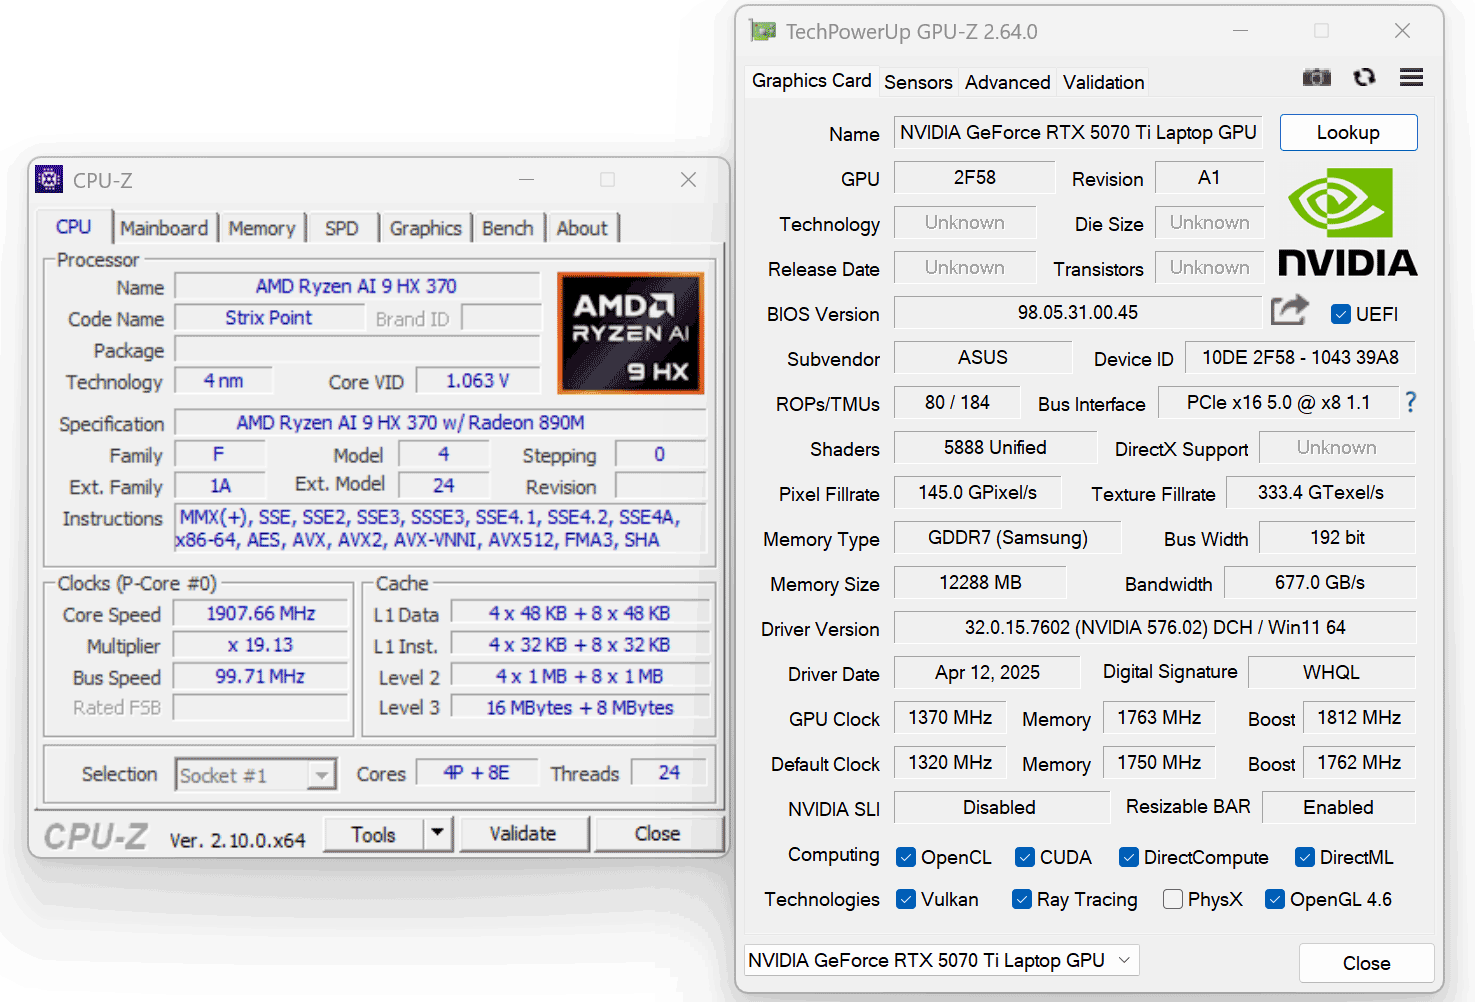The width and height of the screenshot is (1475, 1002).
Task: Click the Resizable BAR value Enabled
Action: pyautogui.click(x=1339, y=807)
